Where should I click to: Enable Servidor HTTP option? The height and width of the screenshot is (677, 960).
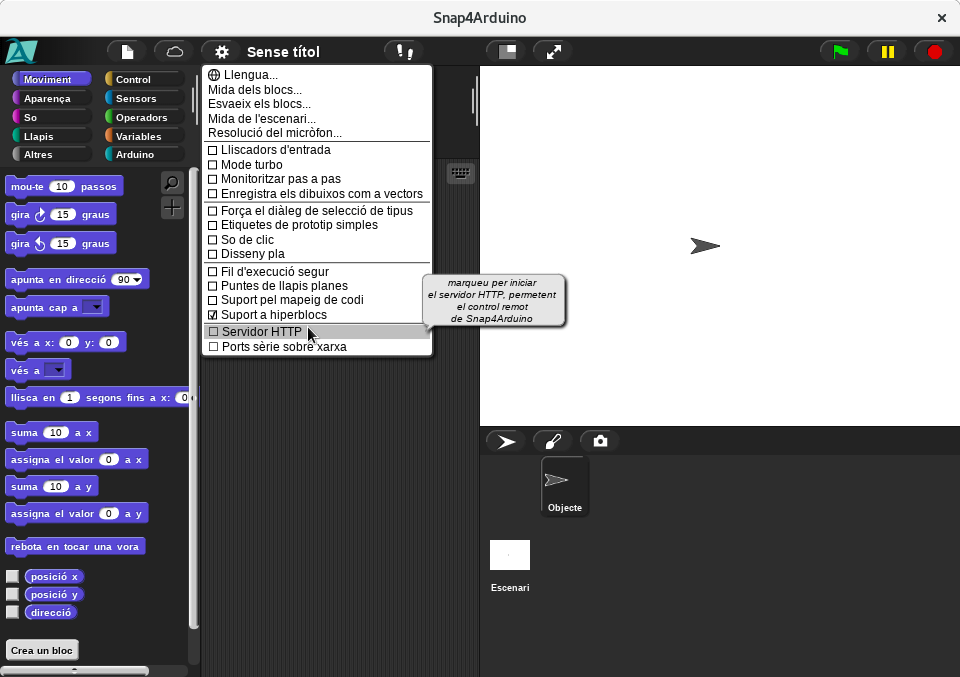(x=317, y=332)
